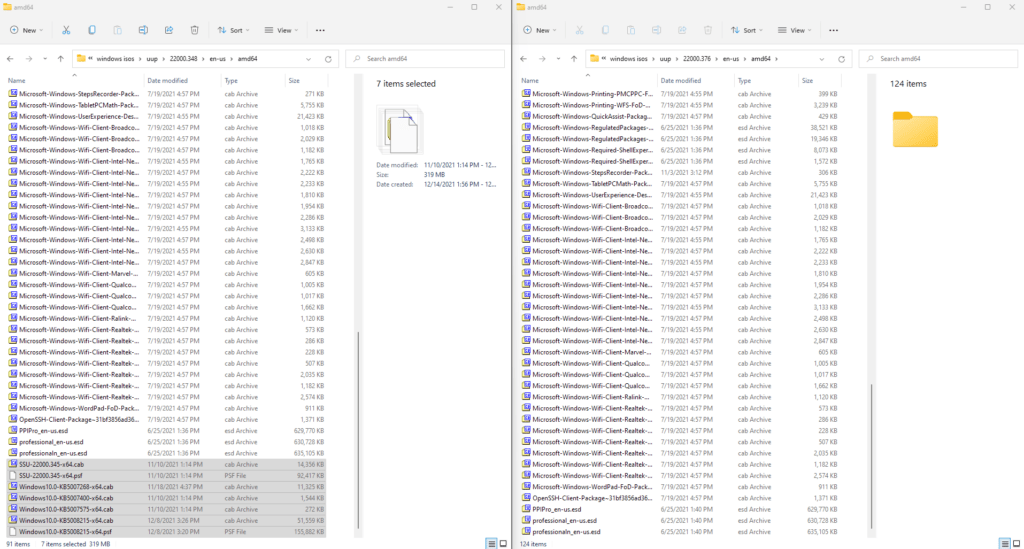This screenshot has height=549, width=1024.
Task: Switch right window to large icons view
Action: 1017,544
